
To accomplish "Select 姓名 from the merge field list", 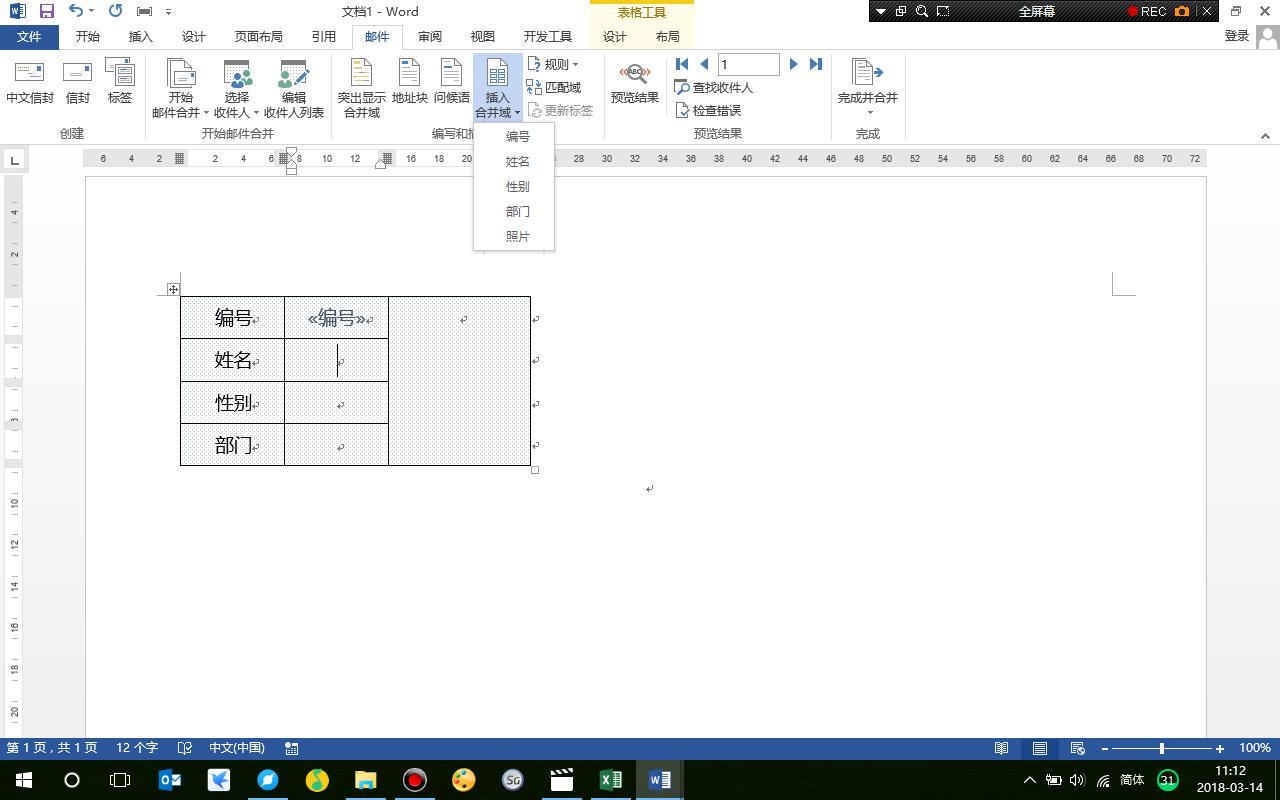I will [x=517, y=161].
